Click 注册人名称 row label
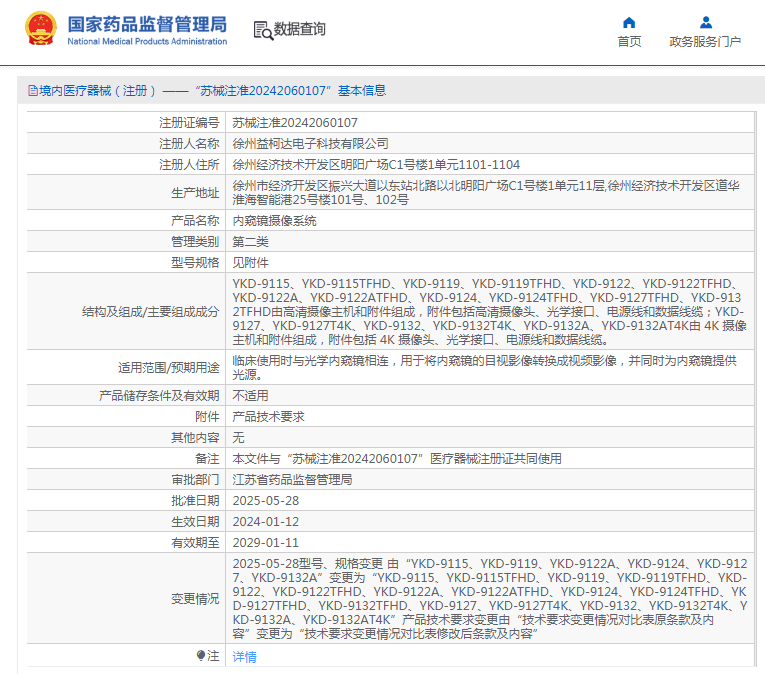Screen dimensions: 765x674 [189, 143]
